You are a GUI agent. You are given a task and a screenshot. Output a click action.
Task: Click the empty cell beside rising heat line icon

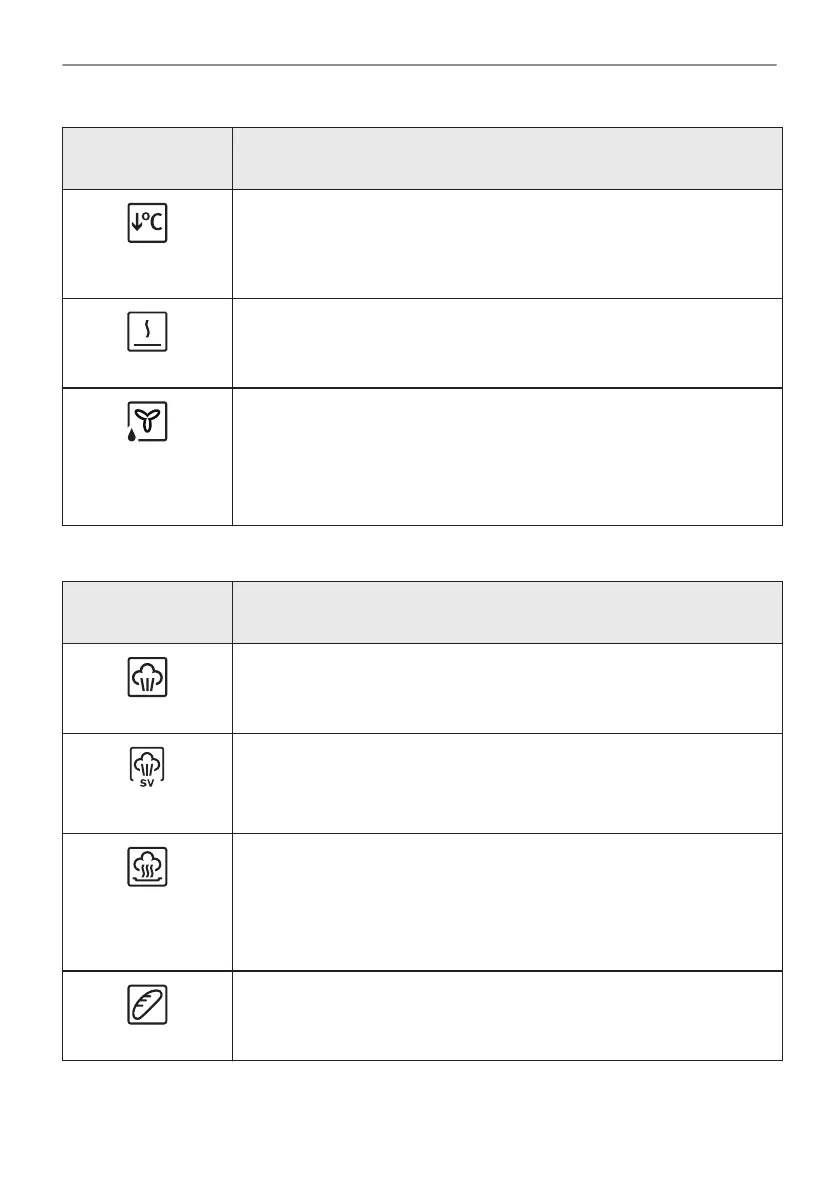[506, 343]
